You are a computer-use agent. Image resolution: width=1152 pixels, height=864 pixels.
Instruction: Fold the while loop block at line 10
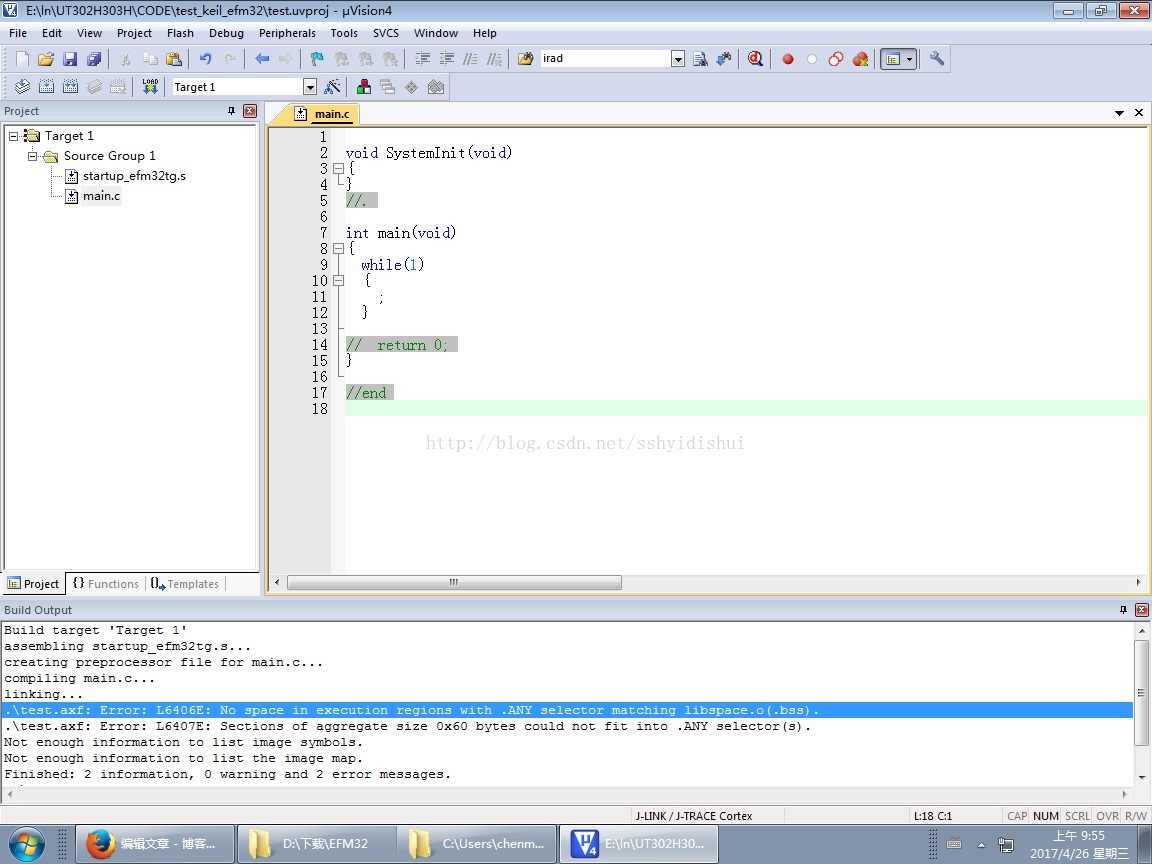[339, 280]
